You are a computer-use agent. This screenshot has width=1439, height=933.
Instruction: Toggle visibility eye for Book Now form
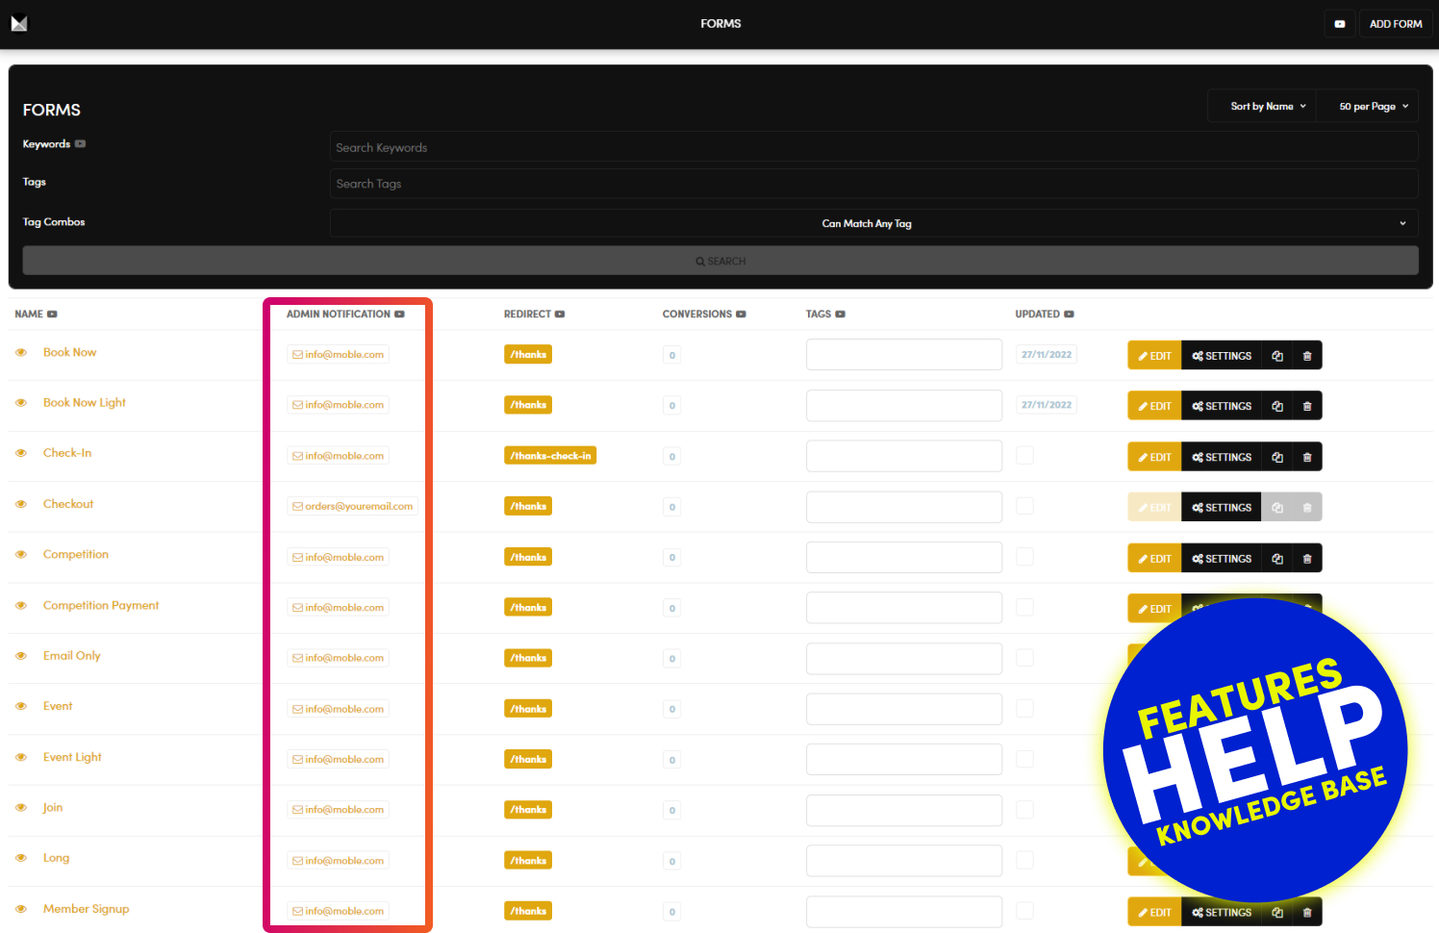(21, 353)
